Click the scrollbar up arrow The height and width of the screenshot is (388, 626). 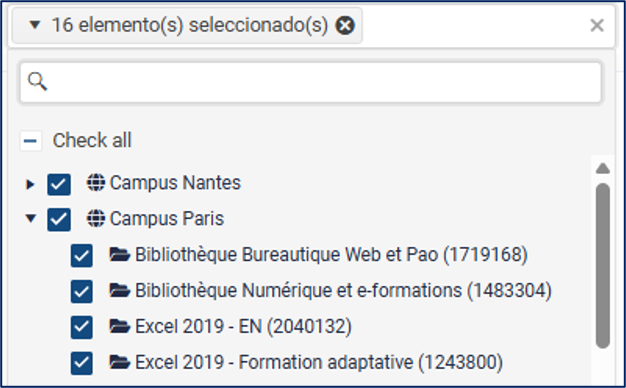coord(603,168)
